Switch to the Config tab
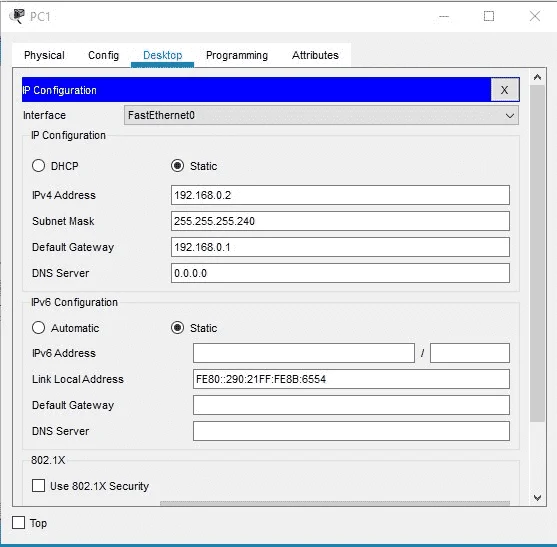Image resolution: width=557 pixels, height=547 pixels. click(103, 55)
